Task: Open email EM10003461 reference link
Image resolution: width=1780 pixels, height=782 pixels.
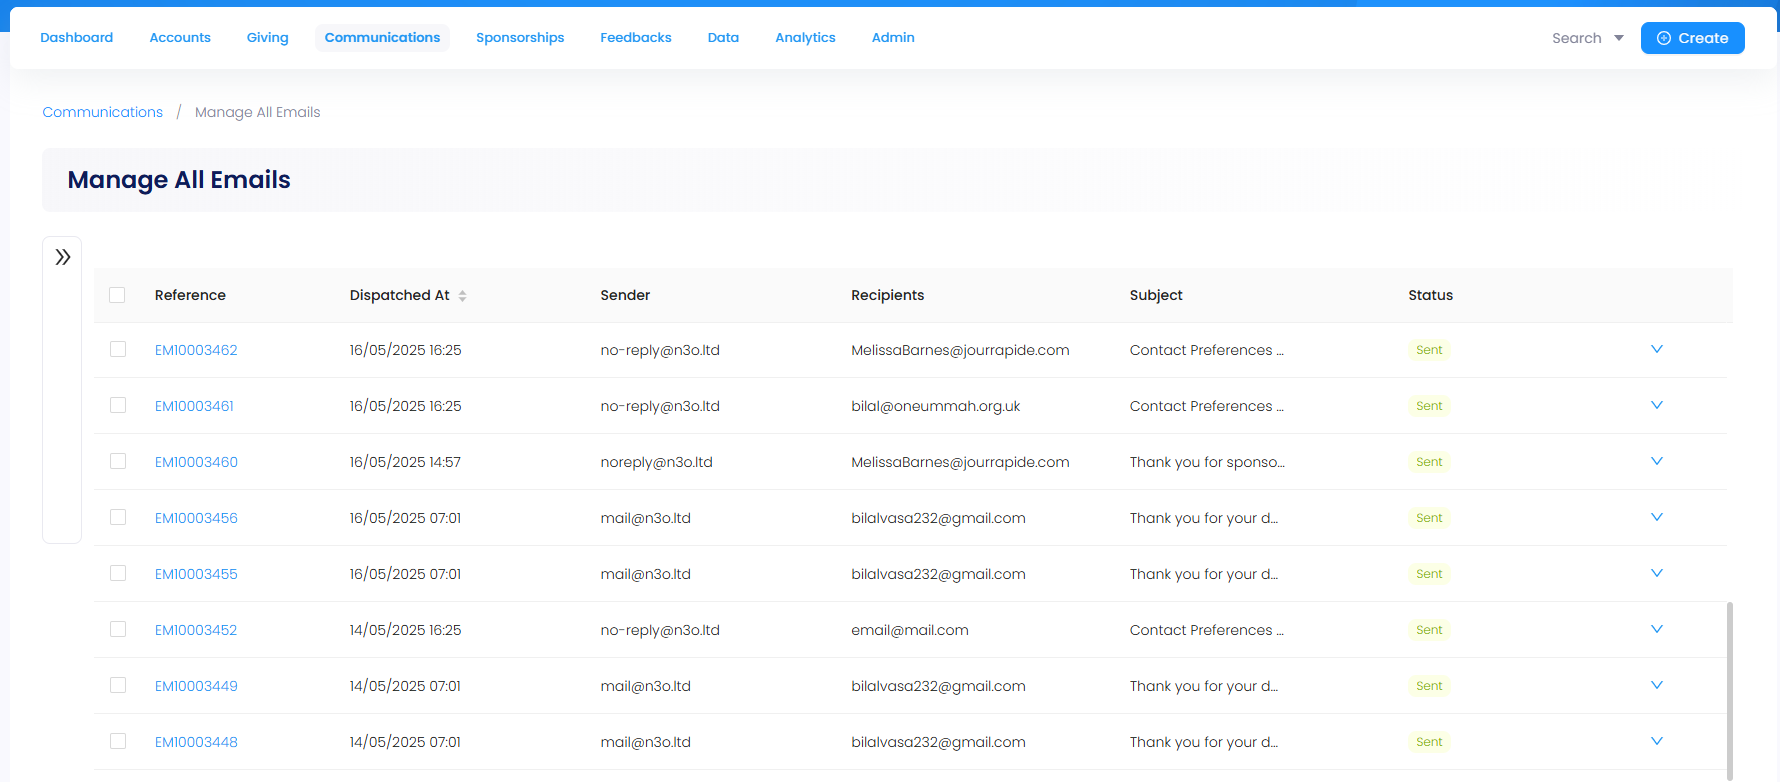Action: click(194, 406)
